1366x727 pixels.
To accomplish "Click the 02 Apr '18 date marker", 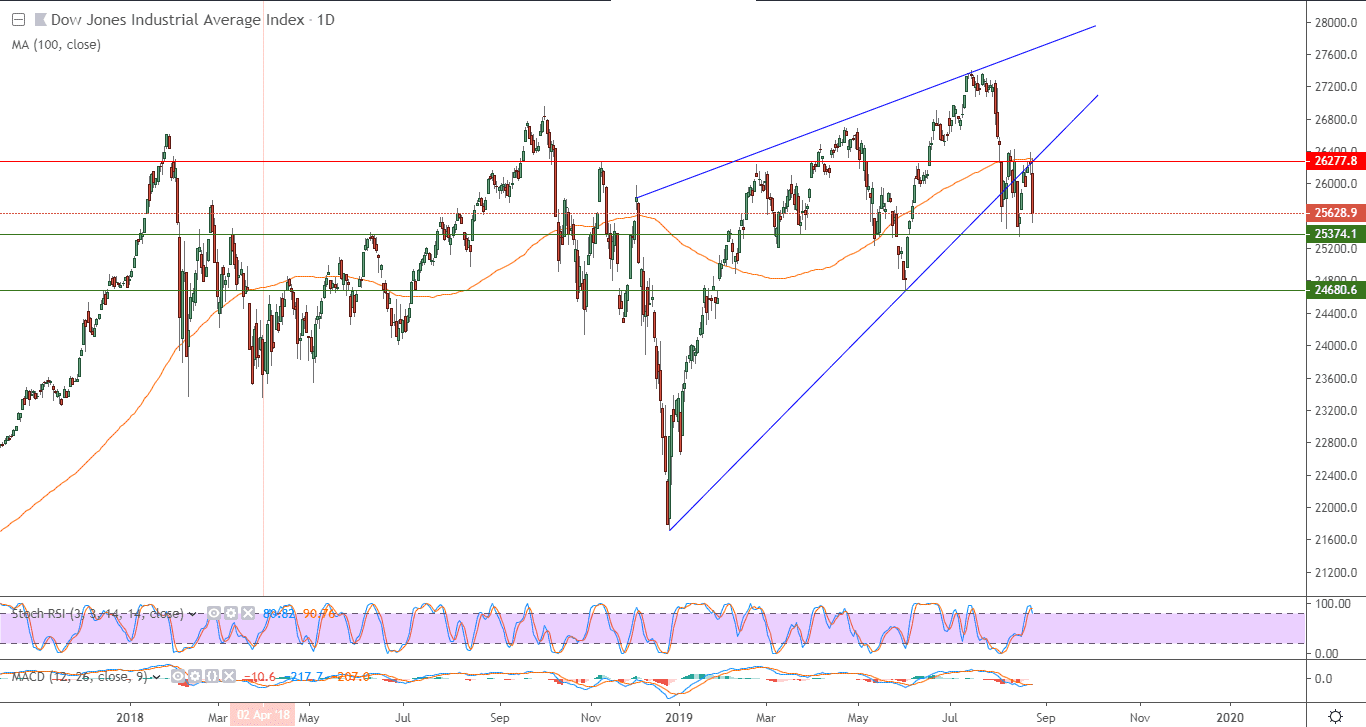I will 264,716.
